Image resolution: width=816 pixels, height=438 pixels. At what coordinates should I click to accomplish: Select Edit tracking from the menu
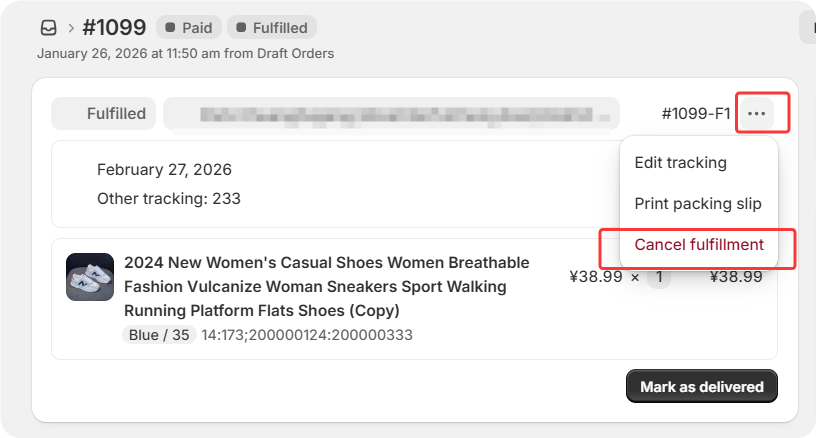(680, 163)
